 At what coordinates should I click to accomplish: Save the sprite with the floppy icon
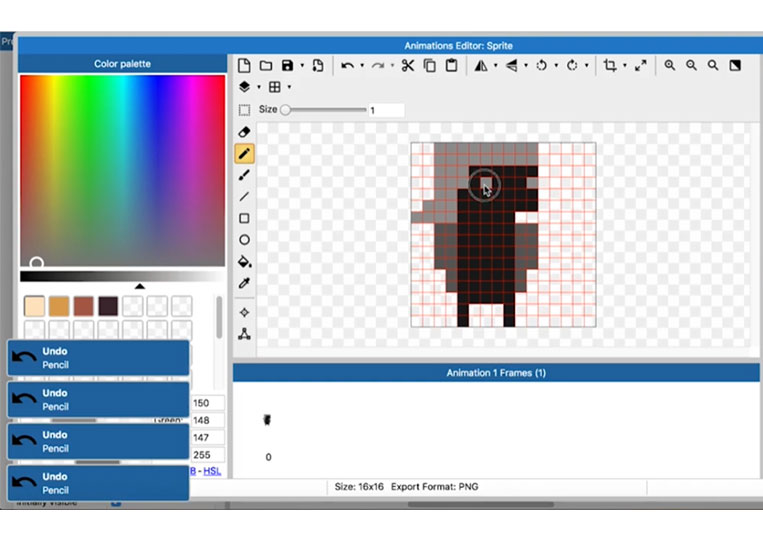[x=288, y=65]
